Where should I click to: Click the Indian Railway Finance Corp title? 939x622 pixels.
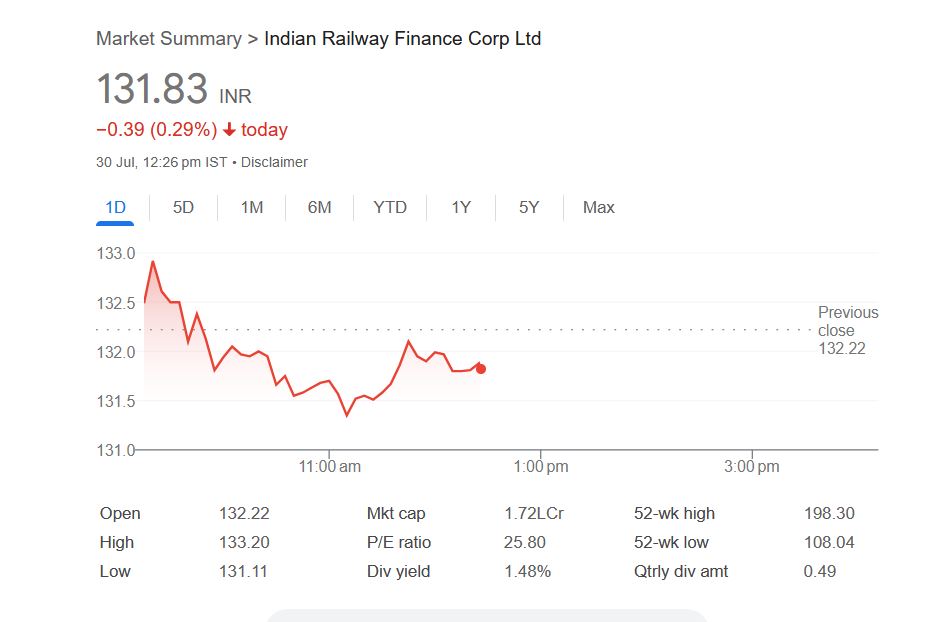click(402, 39)
